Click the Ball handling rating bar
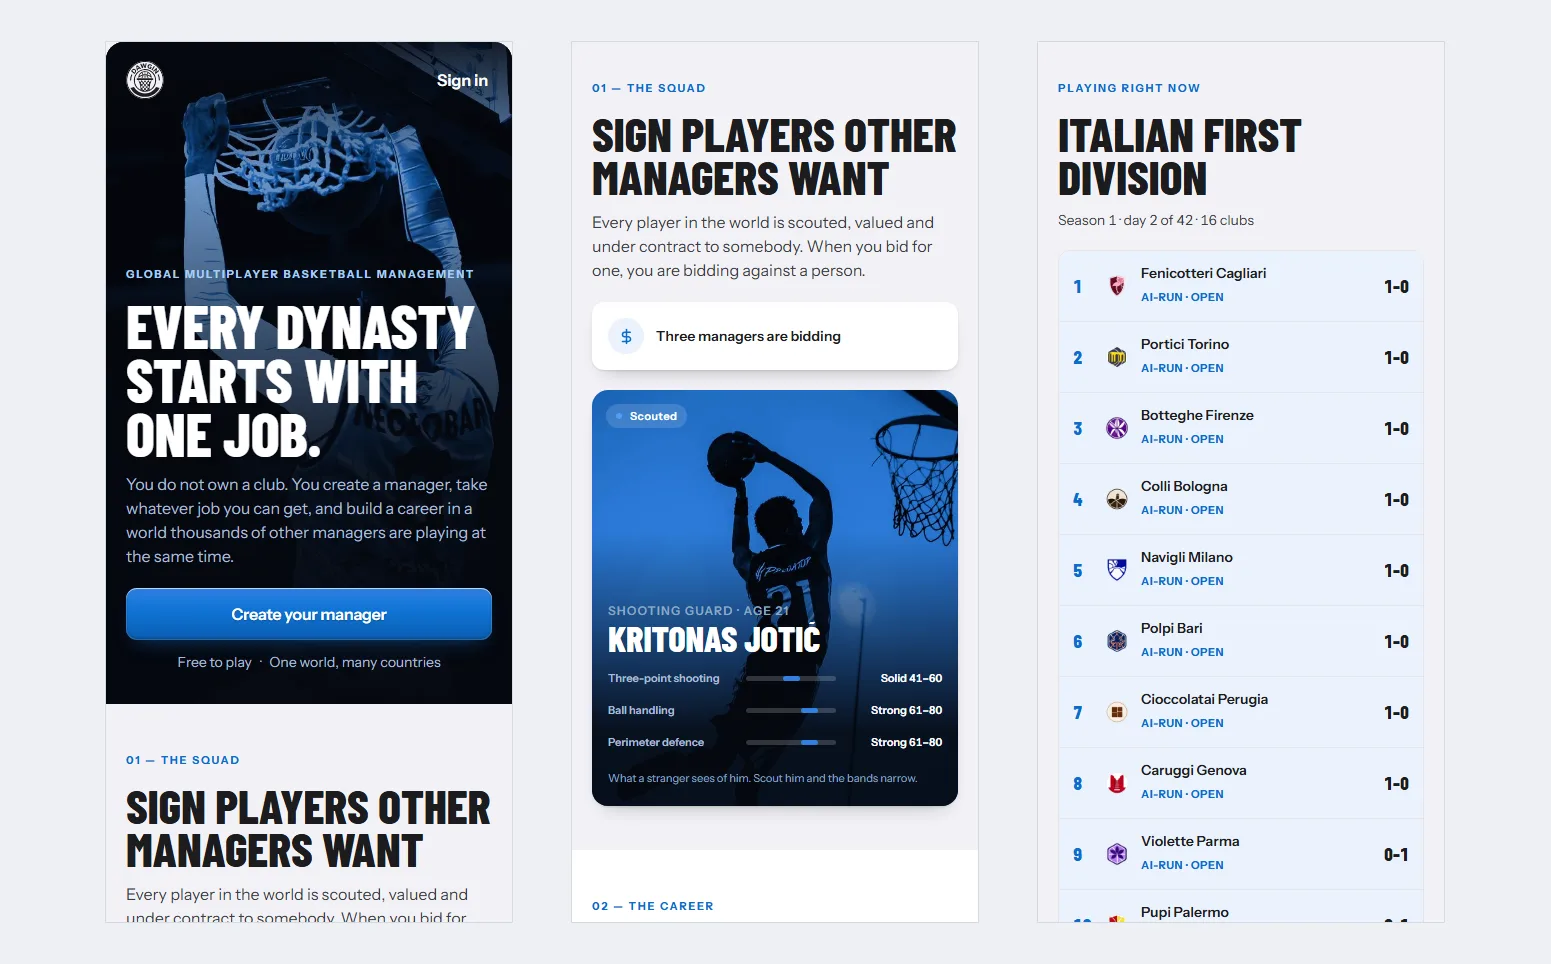Screen dimensions: 1551x964 pyautogui.click(x=791, y=710)
